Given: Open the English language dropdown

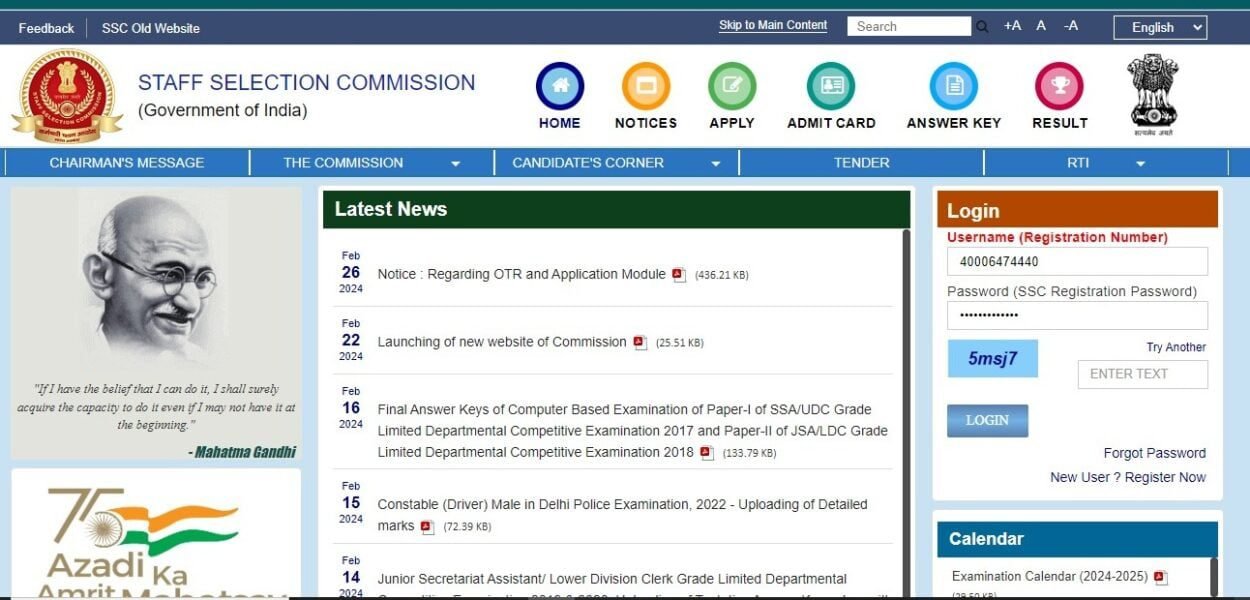Looking at the screenshot, I should [x=1160, y=27].
